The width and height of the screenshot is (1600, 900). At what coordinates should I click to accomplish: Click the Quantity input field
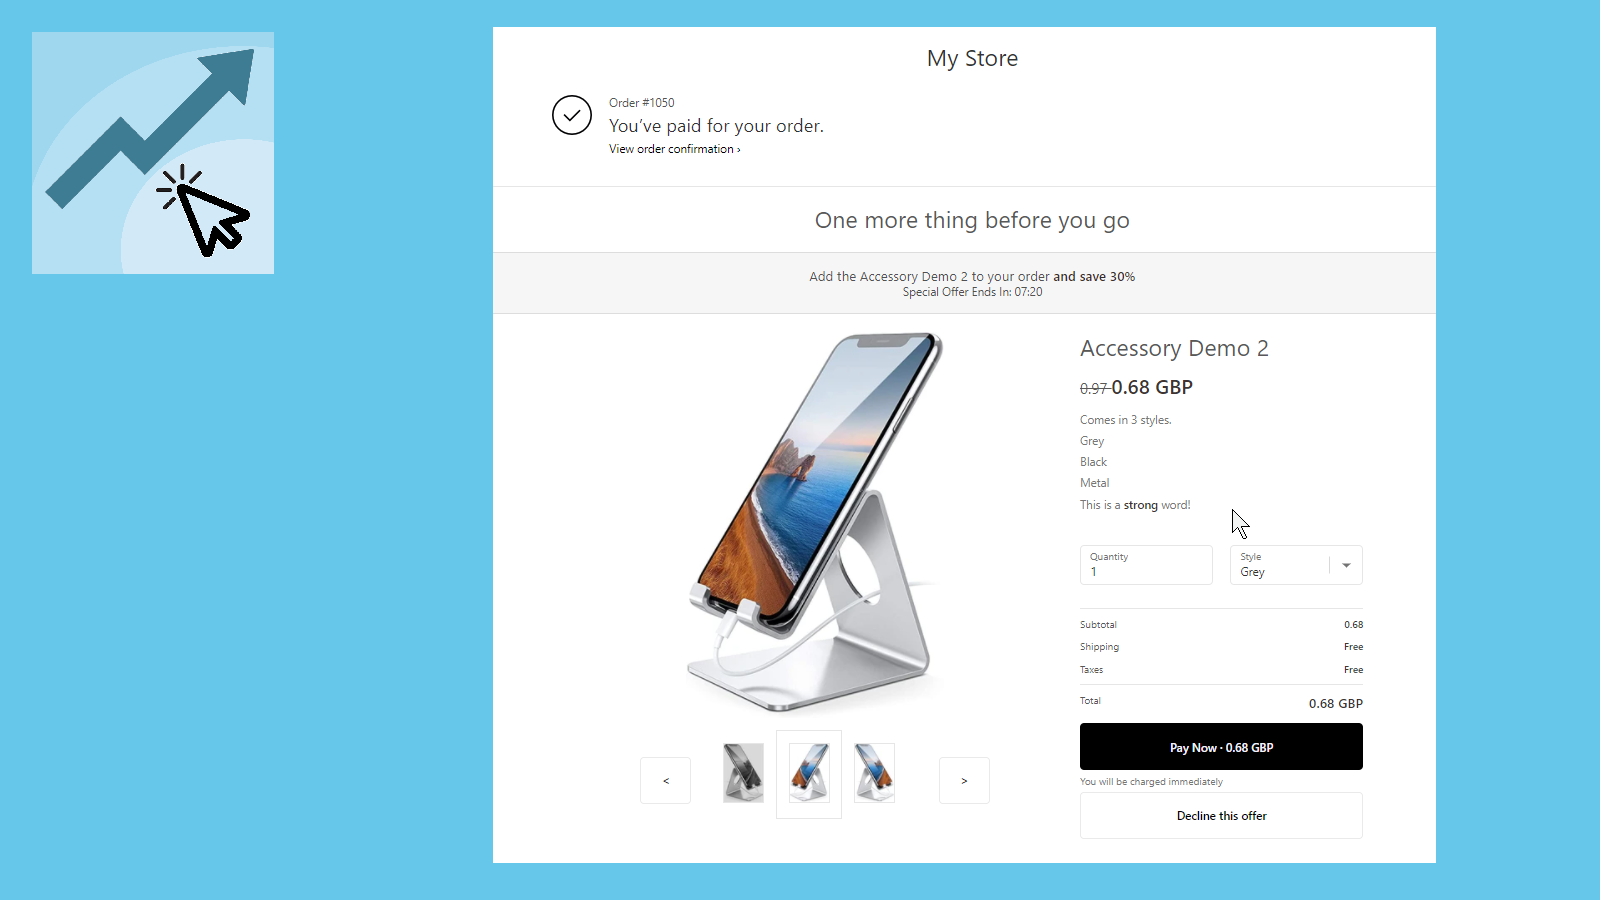click(x=1146, y=565)
